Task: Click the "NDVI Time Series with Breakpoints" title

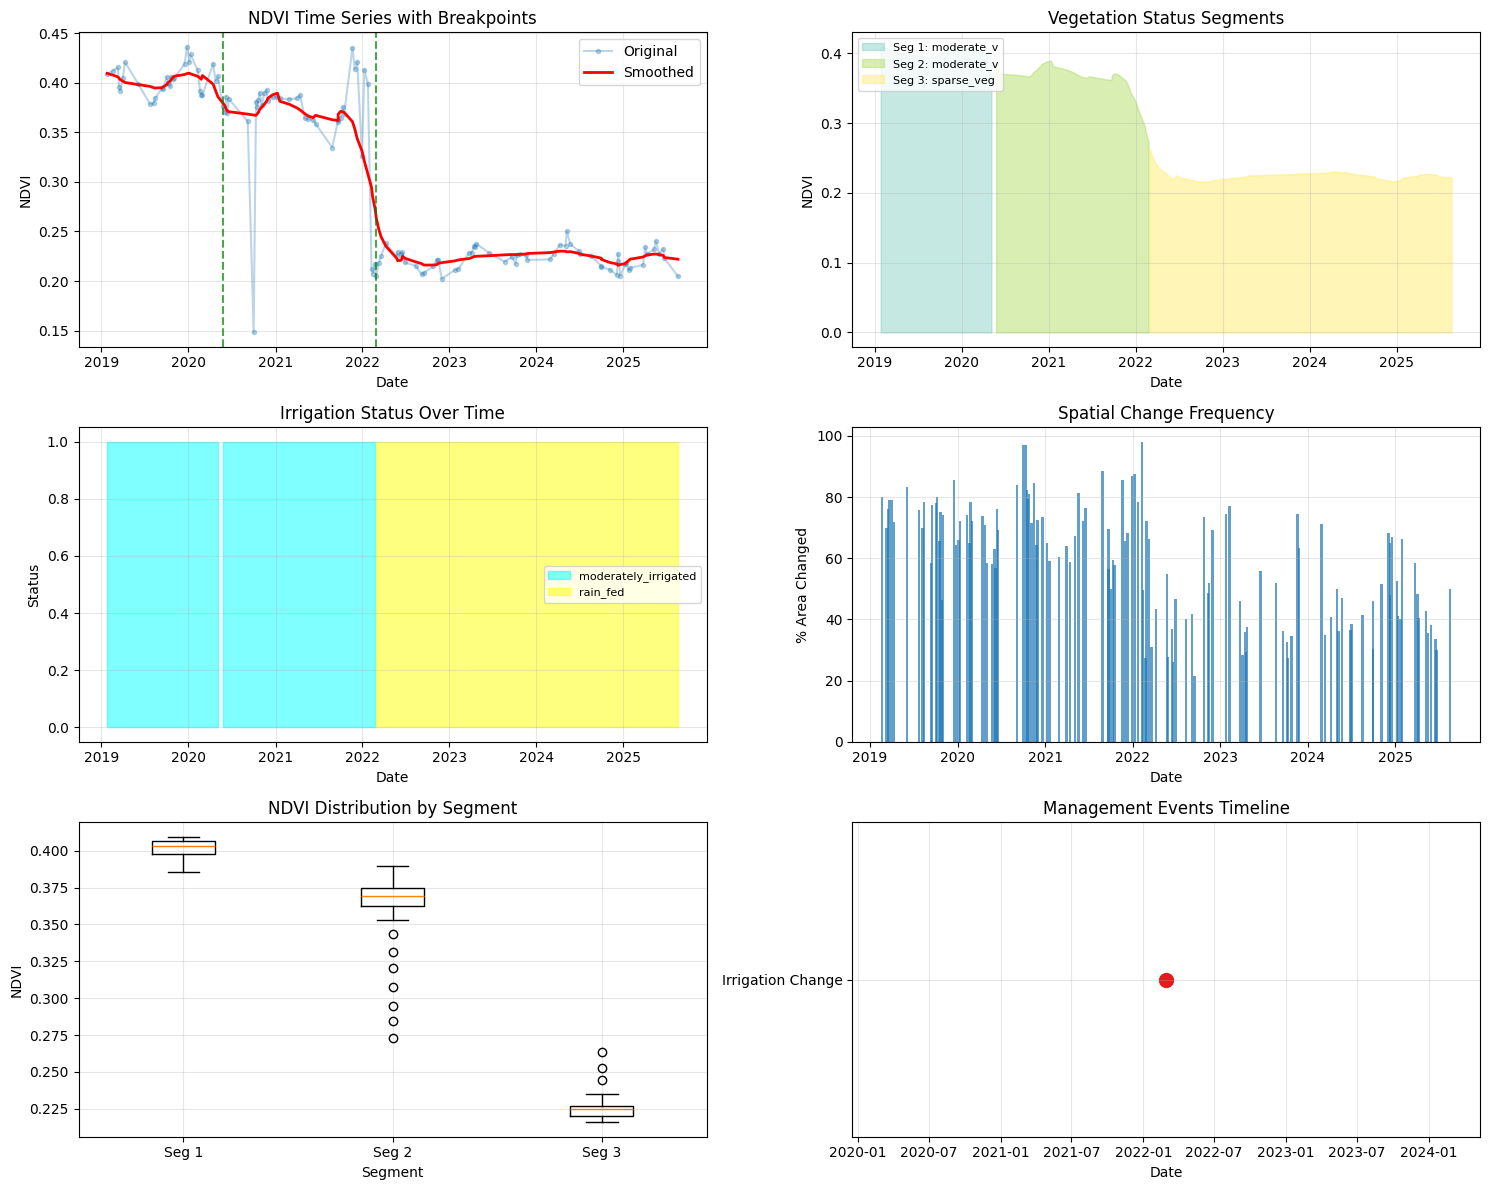Action: pos(392,18)
